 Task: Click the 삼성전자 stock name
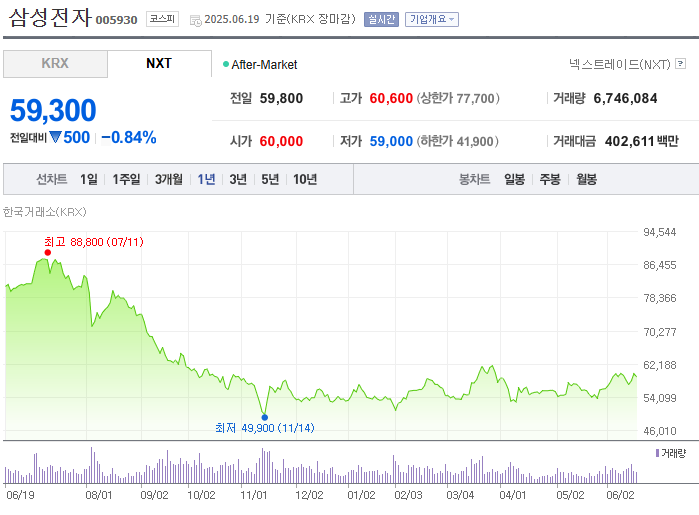pyautogui.click(x=50, y=18)
